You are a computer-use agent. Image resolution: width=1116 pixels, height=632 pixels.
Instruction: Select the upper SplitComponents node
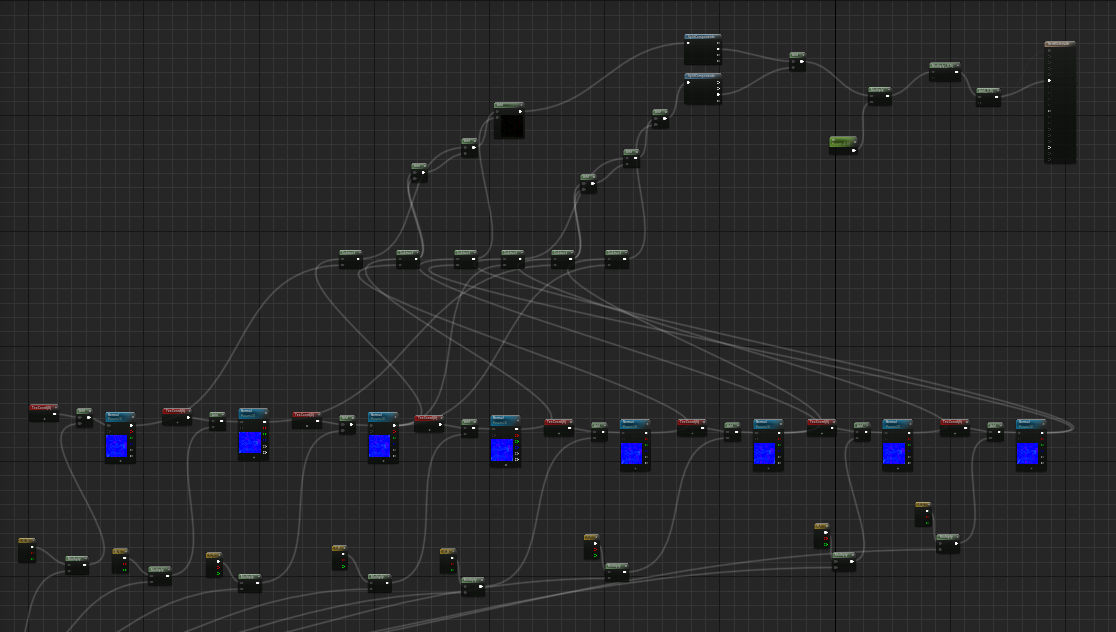(x=702, y=50)
